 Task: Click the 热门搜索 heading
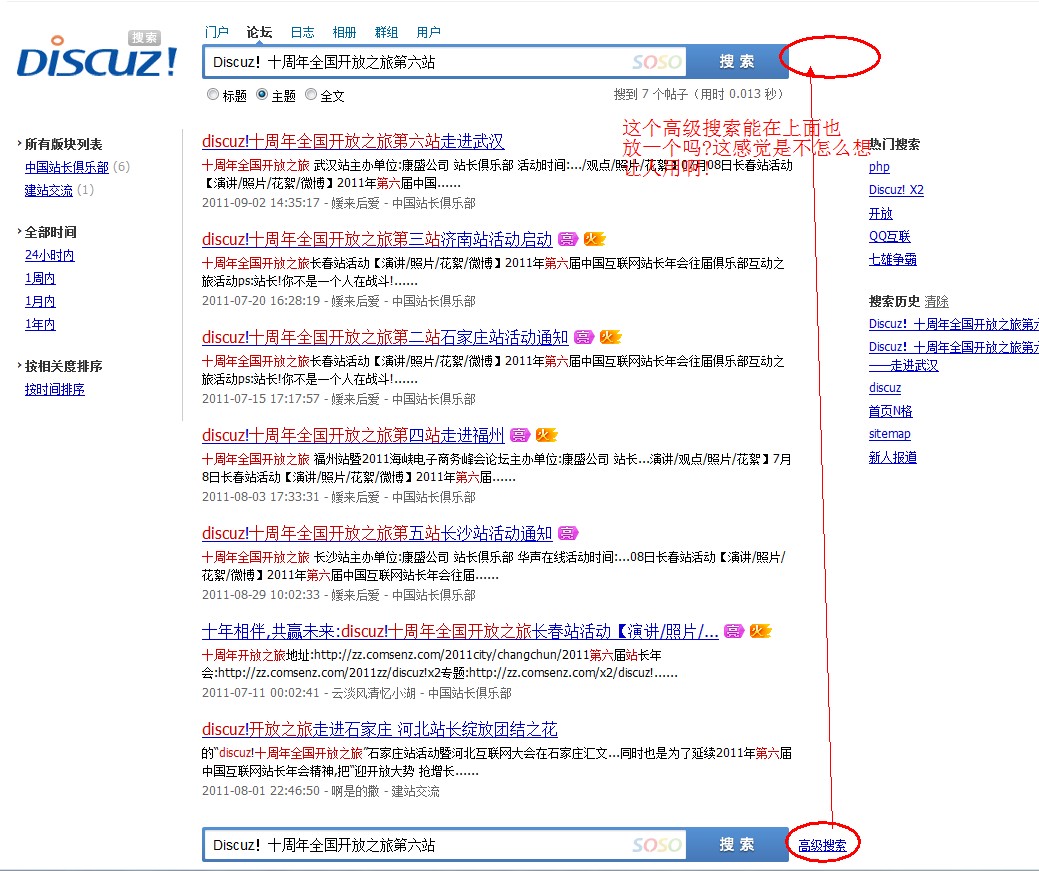[895, 144]
